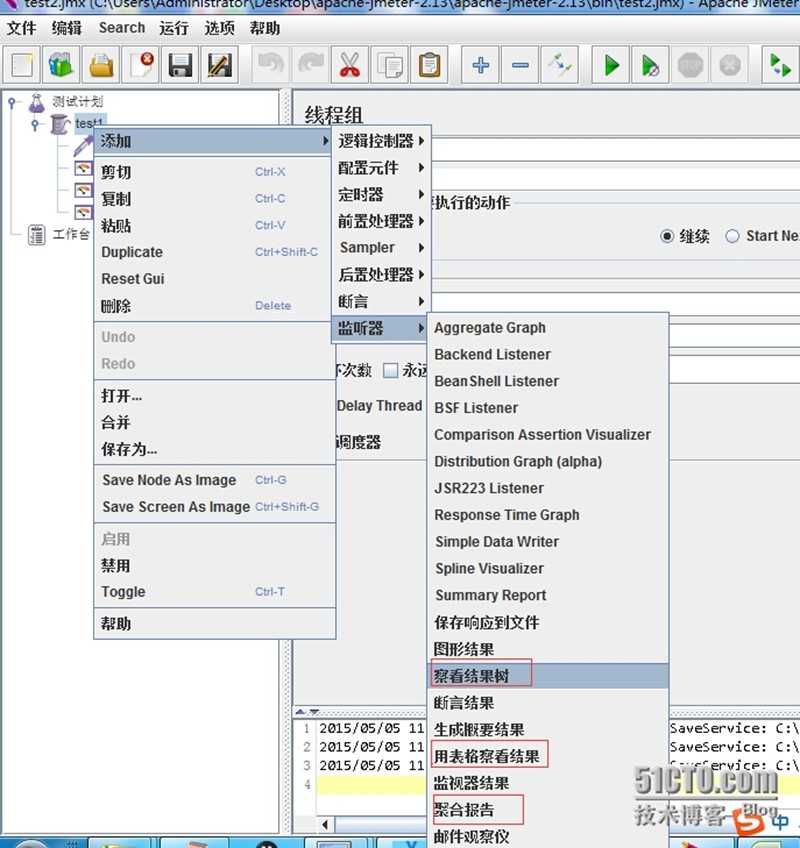Click the Paste clipboard icon
Screen dimensions: 800x848
[429, 65]
